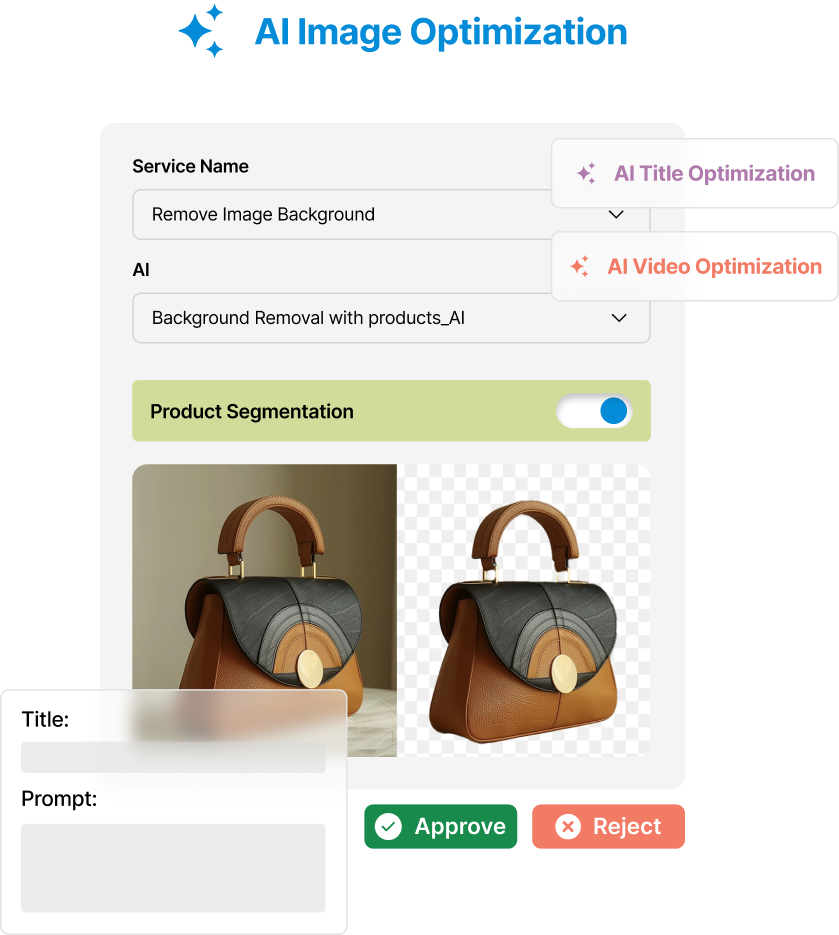Switch to AI Title Optimization tab
The width and height of the screenshot is (839, 935).
(695, 174)
